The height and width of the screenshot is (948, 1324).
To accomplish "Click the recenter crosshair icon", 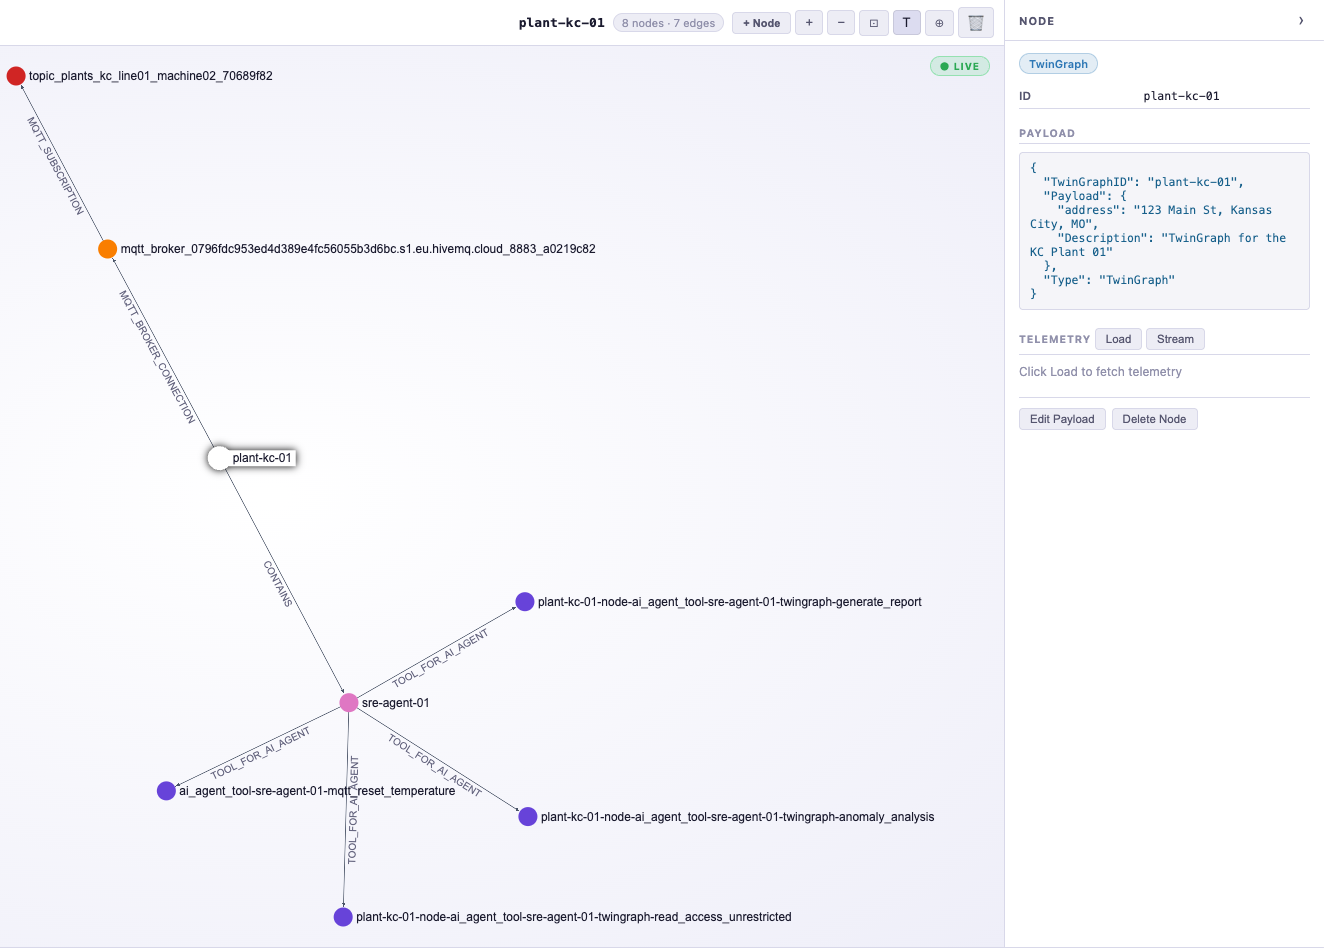I will [x=939, y=22].
